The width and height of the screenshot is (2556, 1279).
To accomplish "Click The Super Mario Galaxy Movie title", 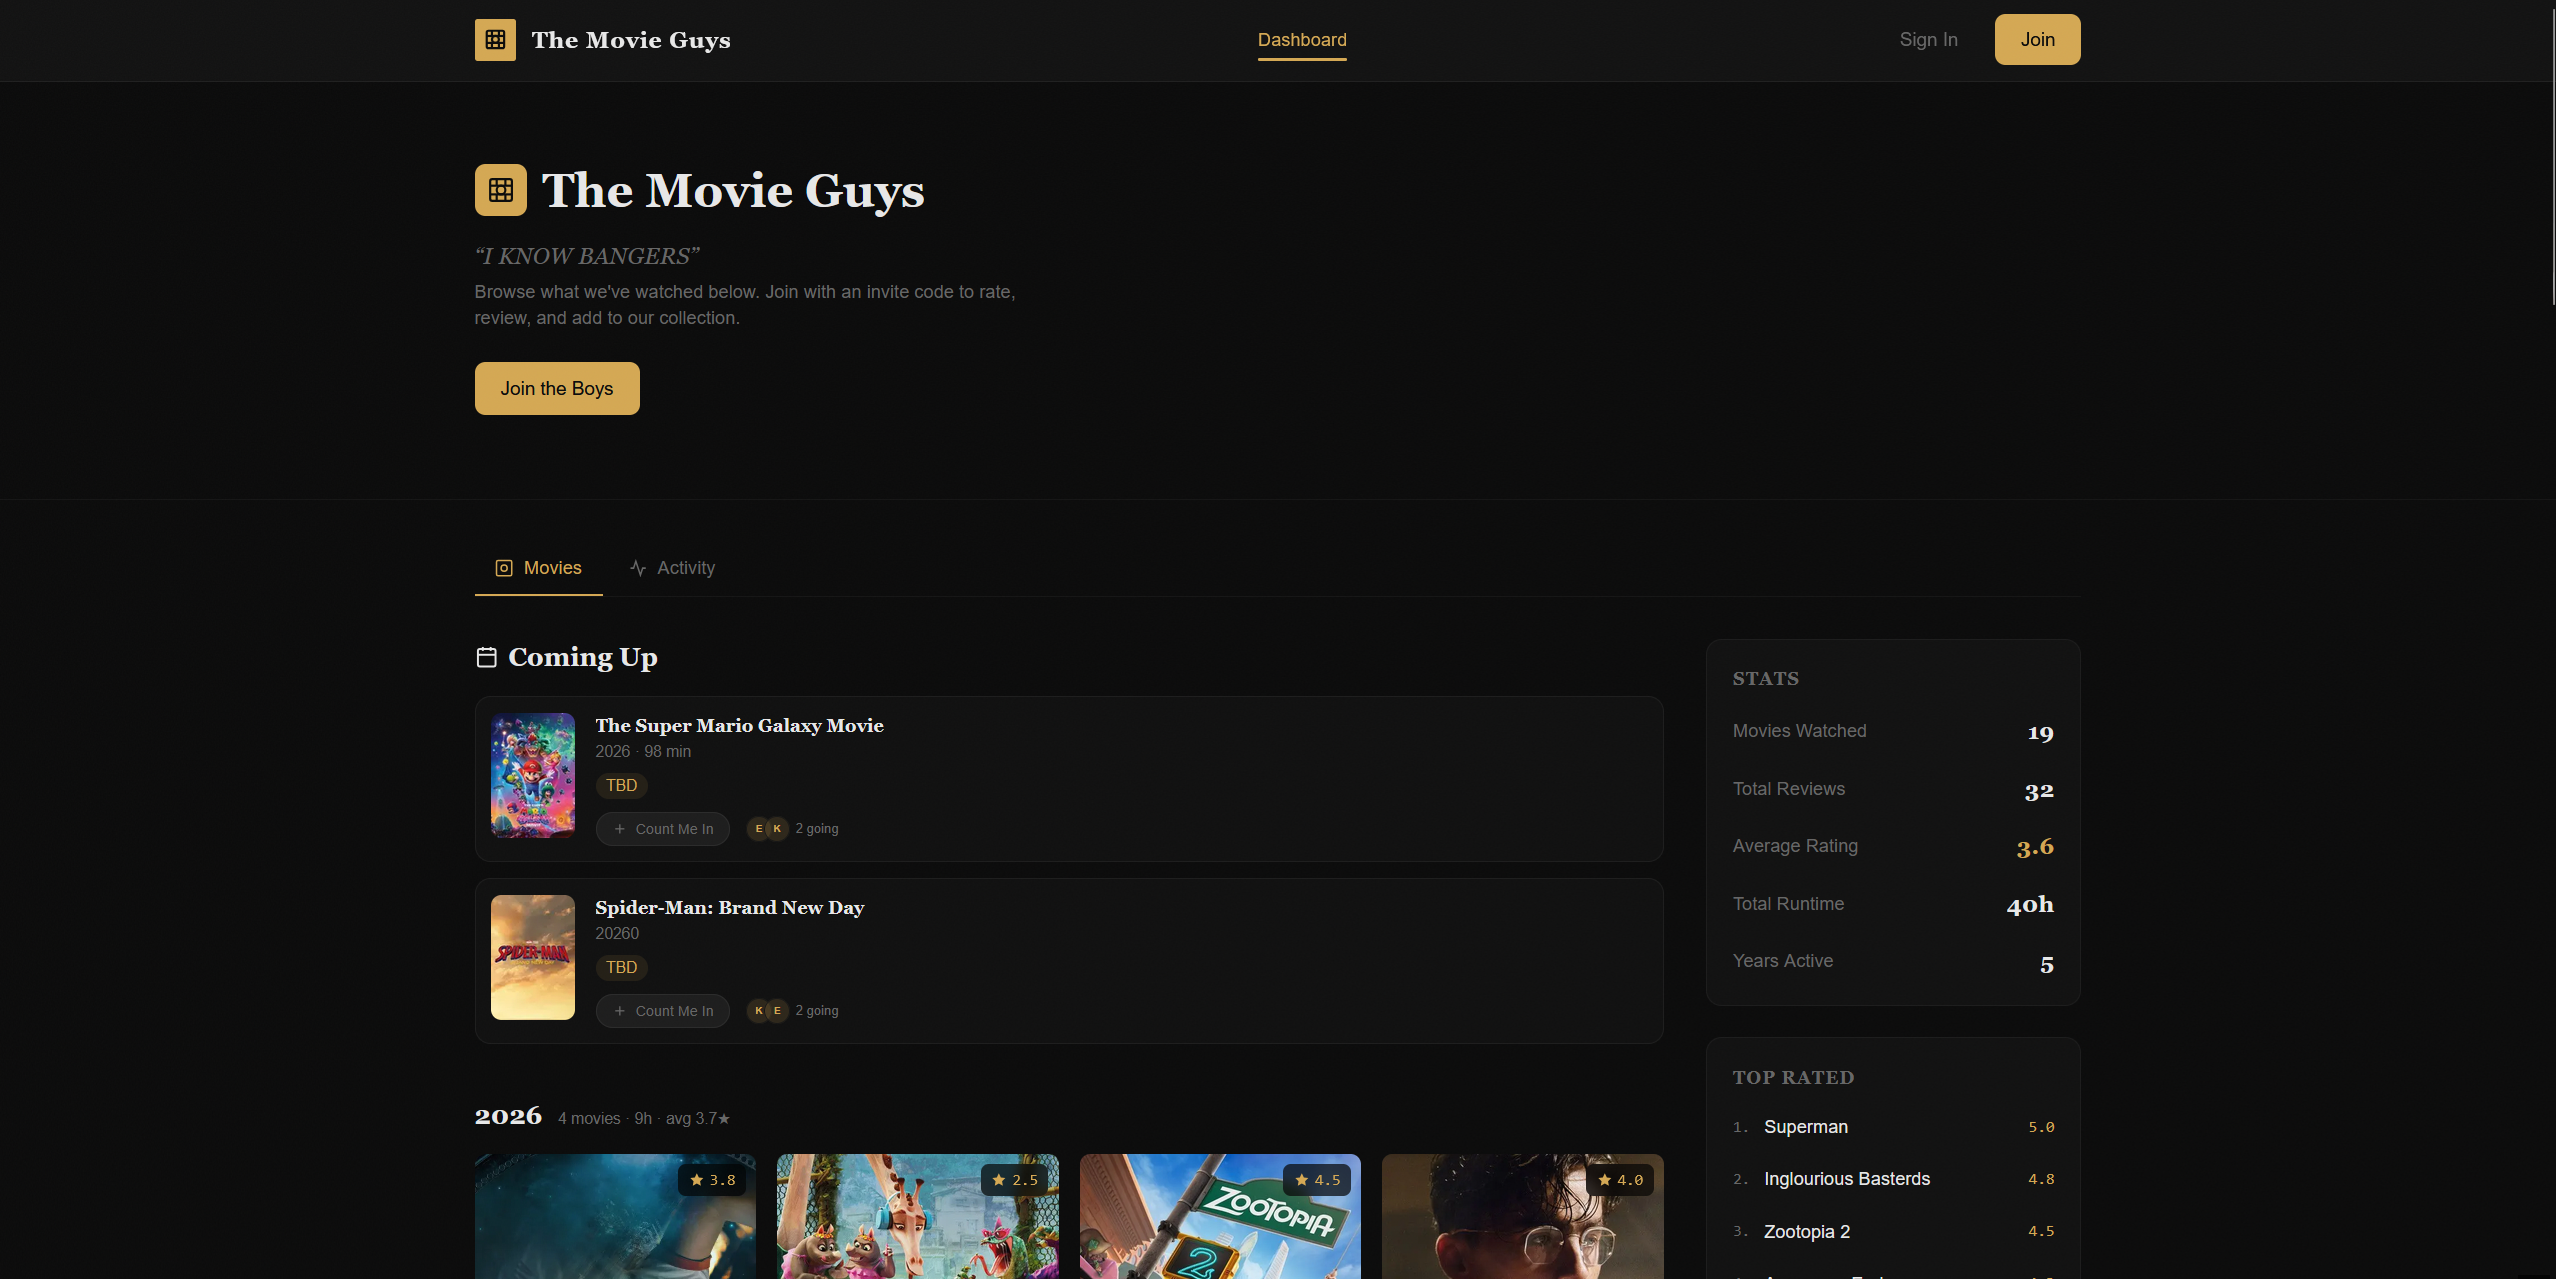I will coord(739,726).
